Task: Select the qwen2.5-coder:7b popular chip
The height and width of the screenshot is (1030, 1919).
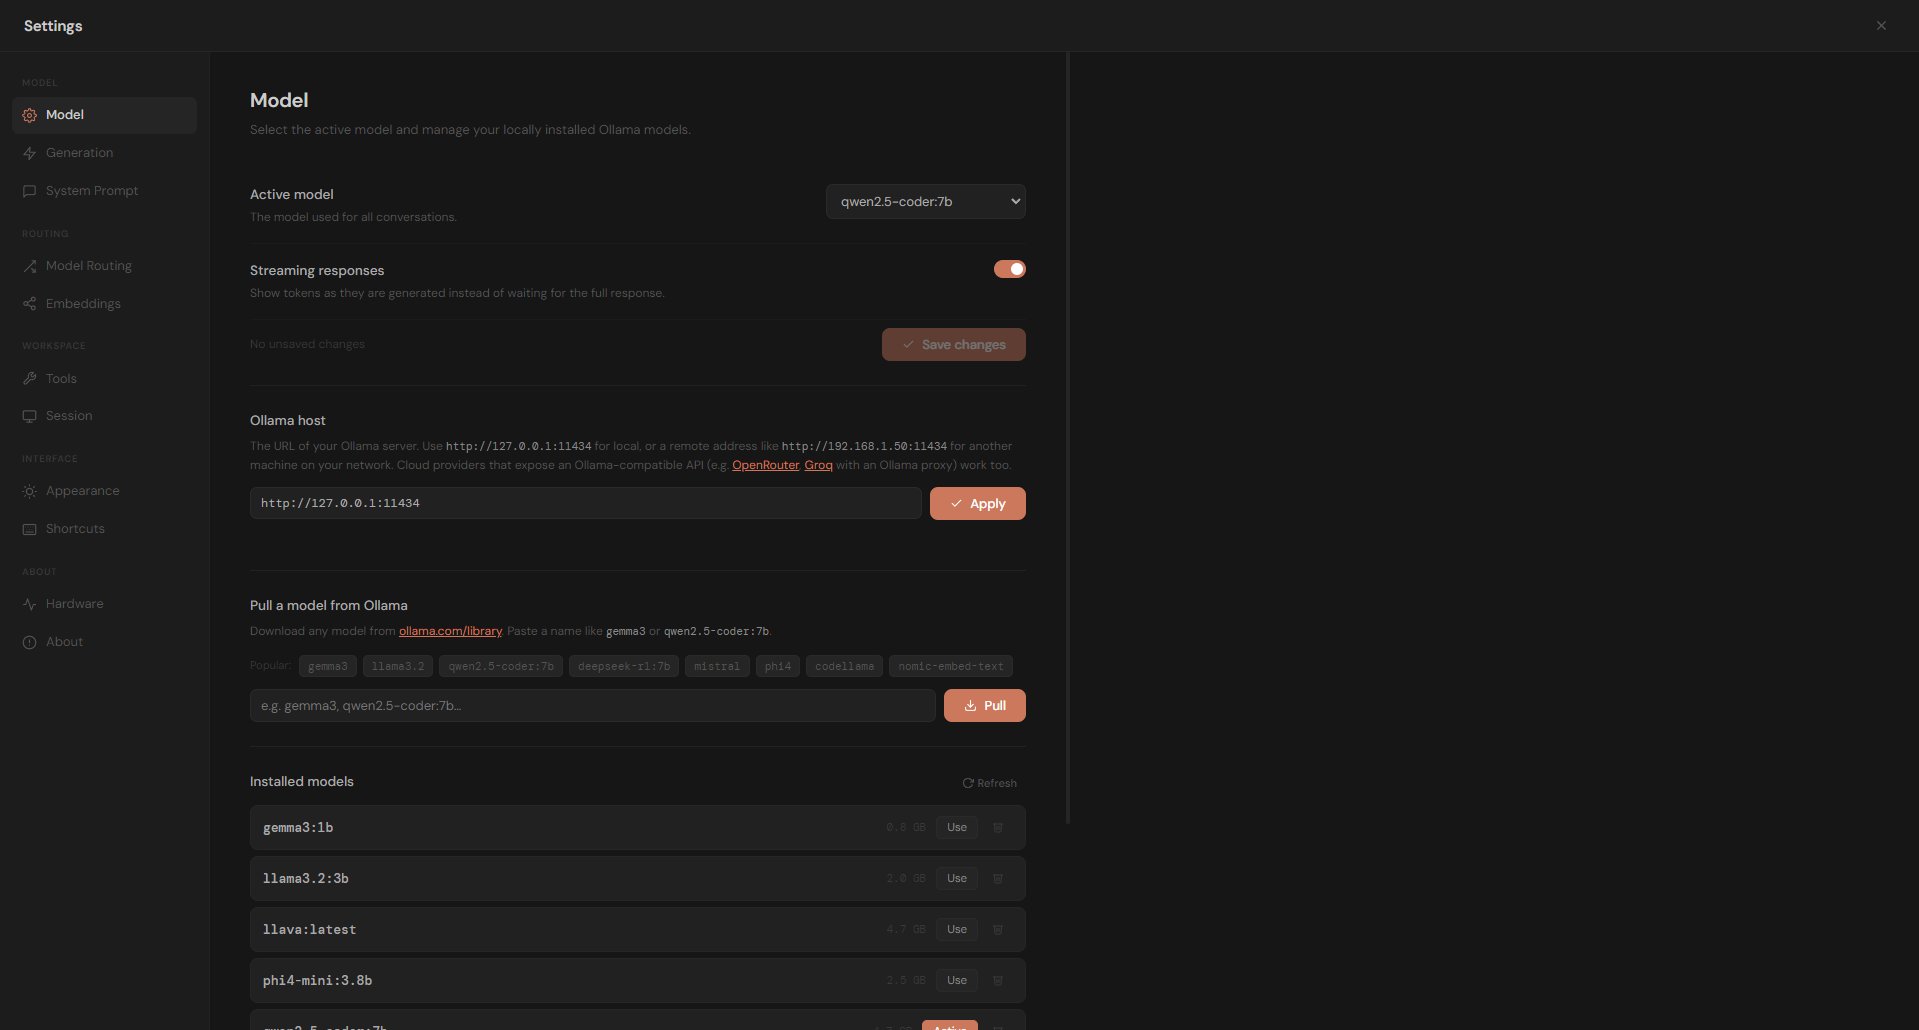Action: (x=501, y=666)
